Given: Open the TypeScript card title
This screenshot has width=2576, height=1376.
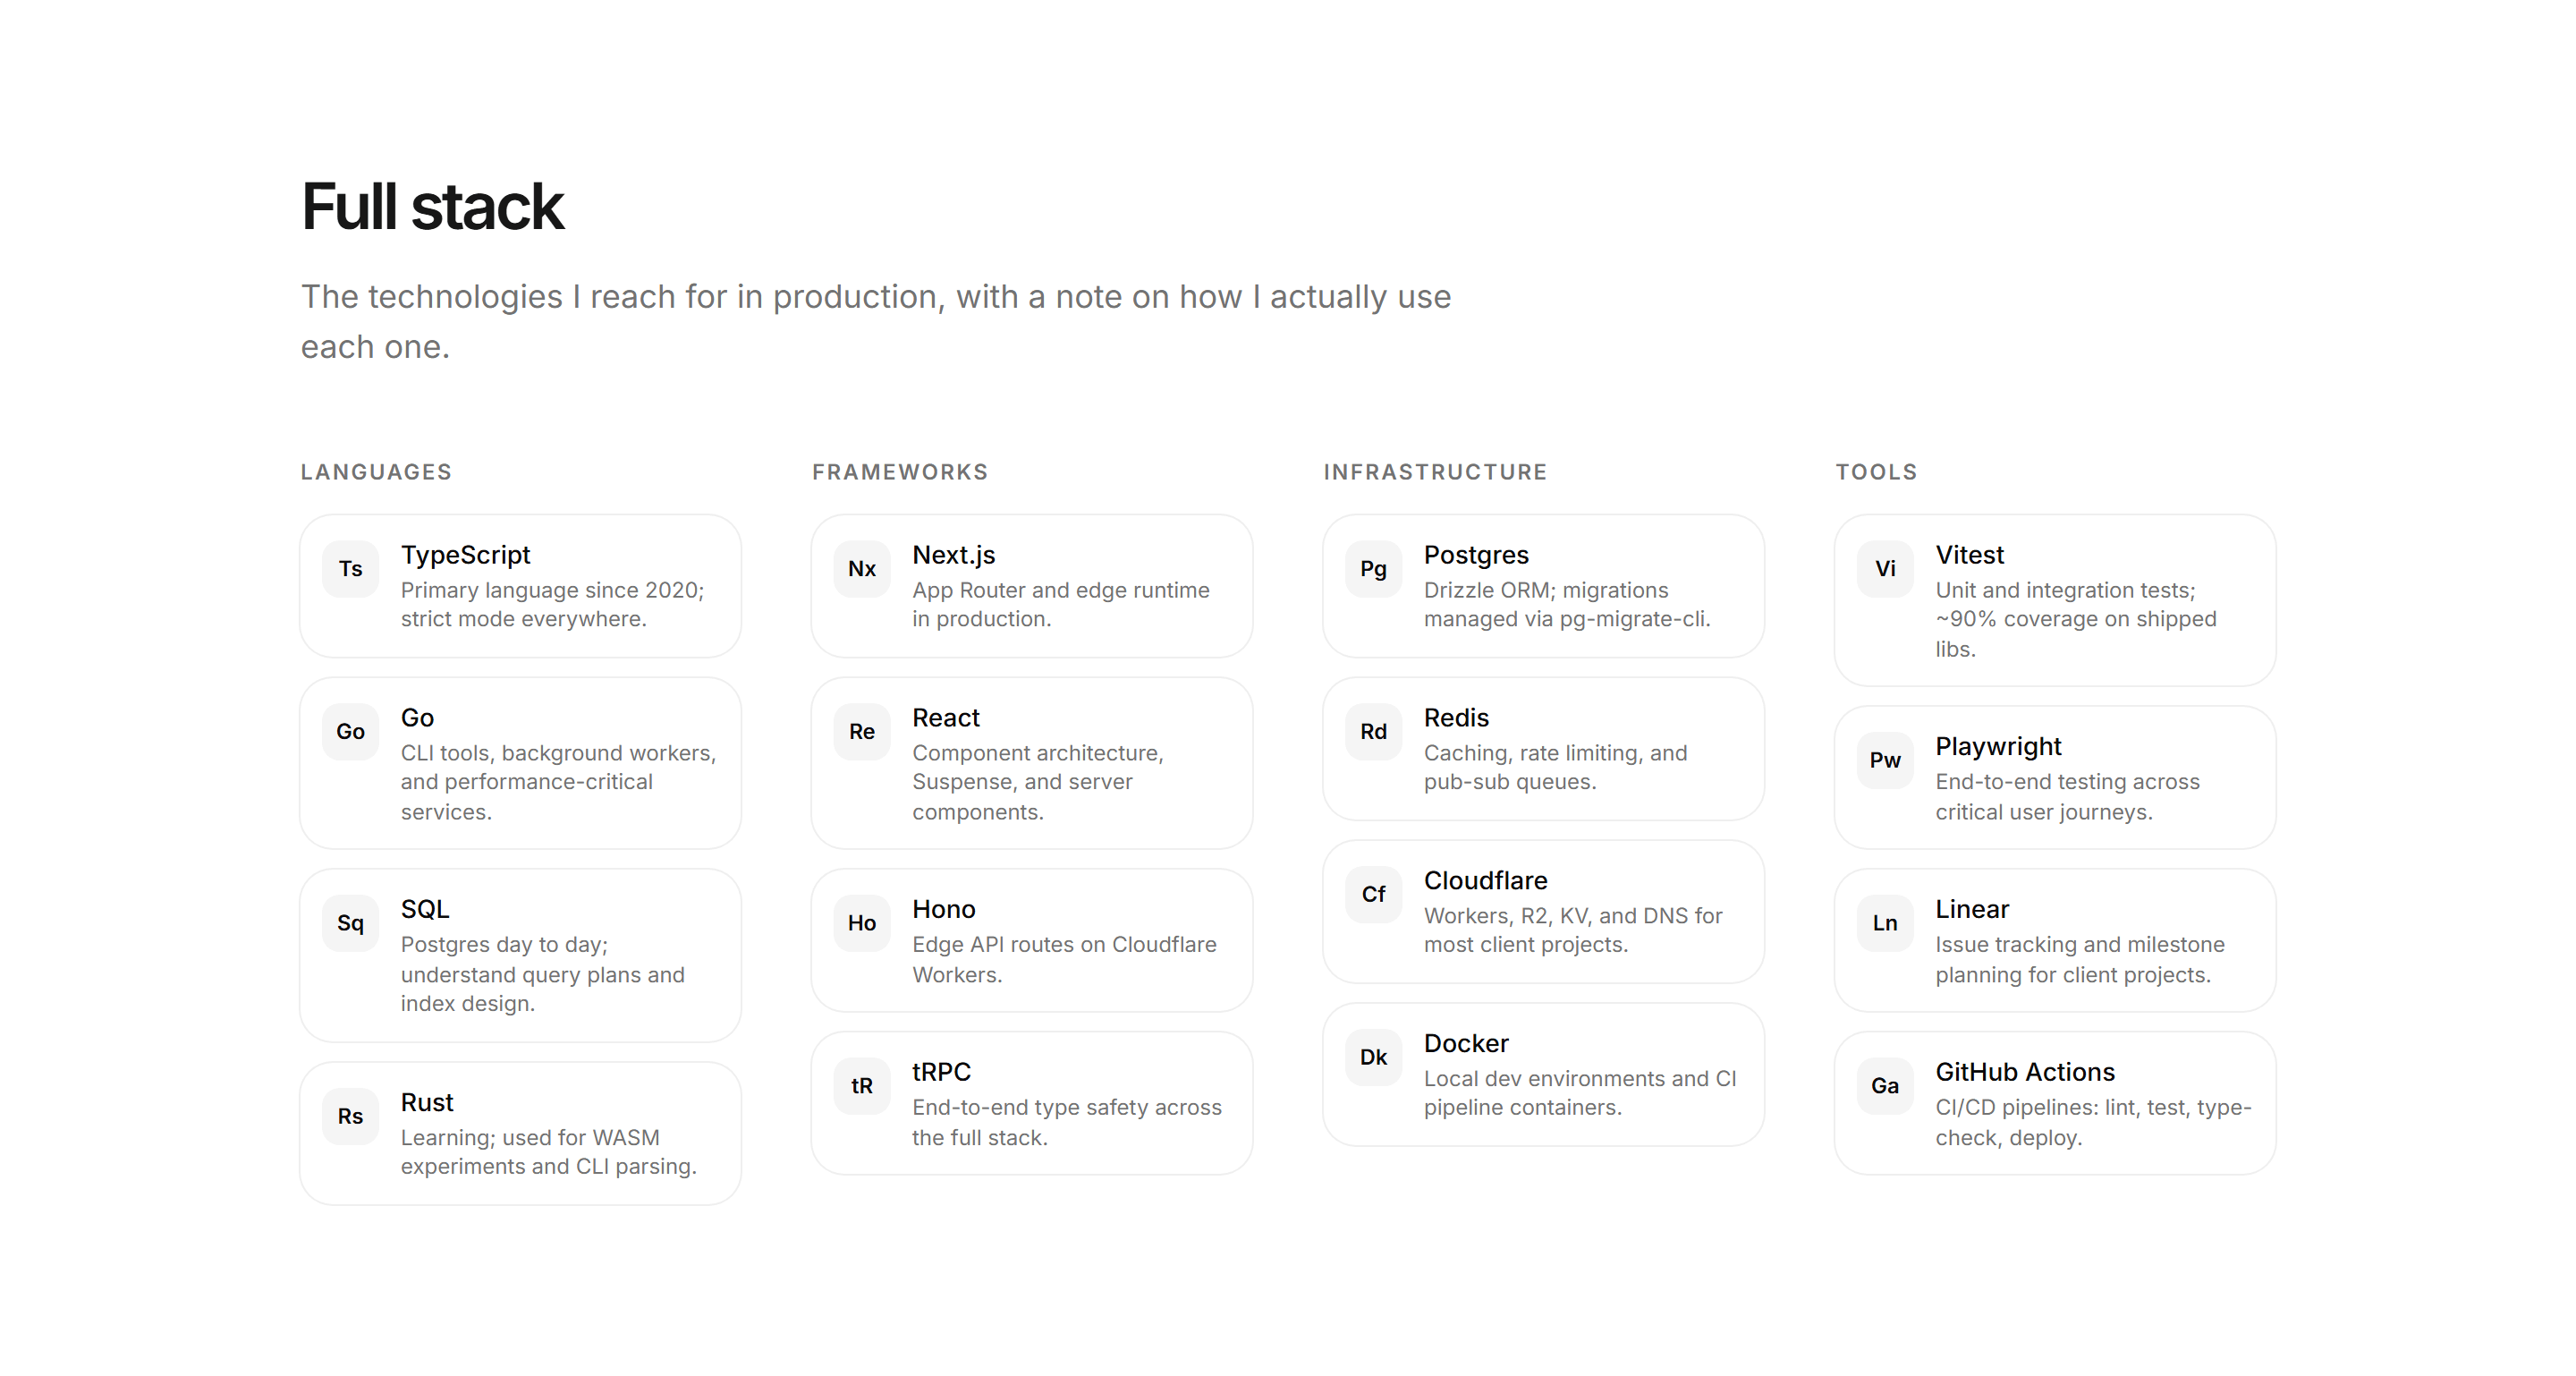Looking at the screenshot, I should tap(466, 555).
